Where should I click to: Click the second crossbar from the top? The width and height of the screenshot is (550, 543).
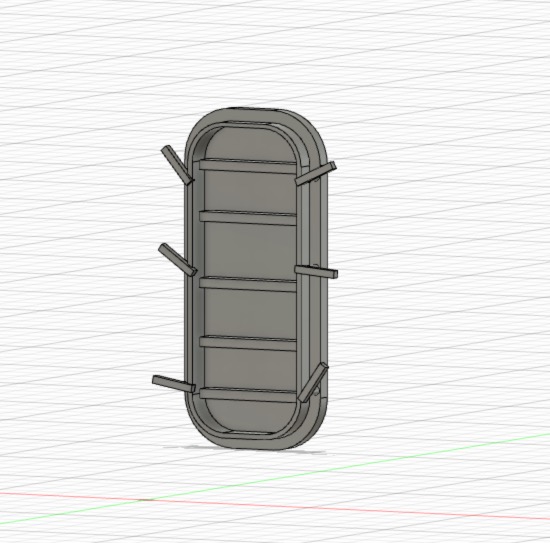(x=248, y=217)
